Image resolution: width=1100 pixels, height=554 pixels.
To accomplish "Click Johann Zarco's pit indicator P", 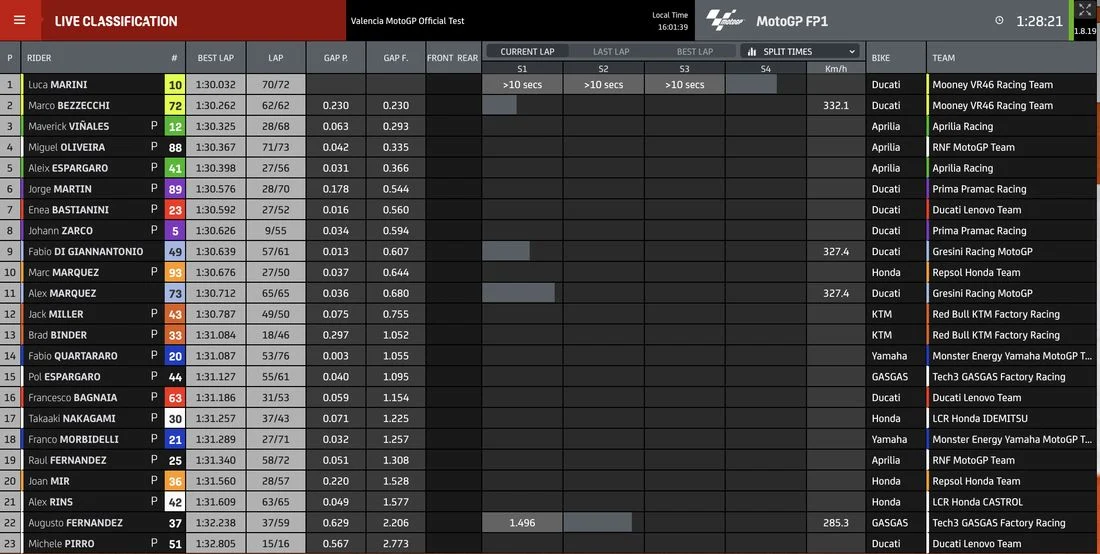I will [x=154, y=230].
